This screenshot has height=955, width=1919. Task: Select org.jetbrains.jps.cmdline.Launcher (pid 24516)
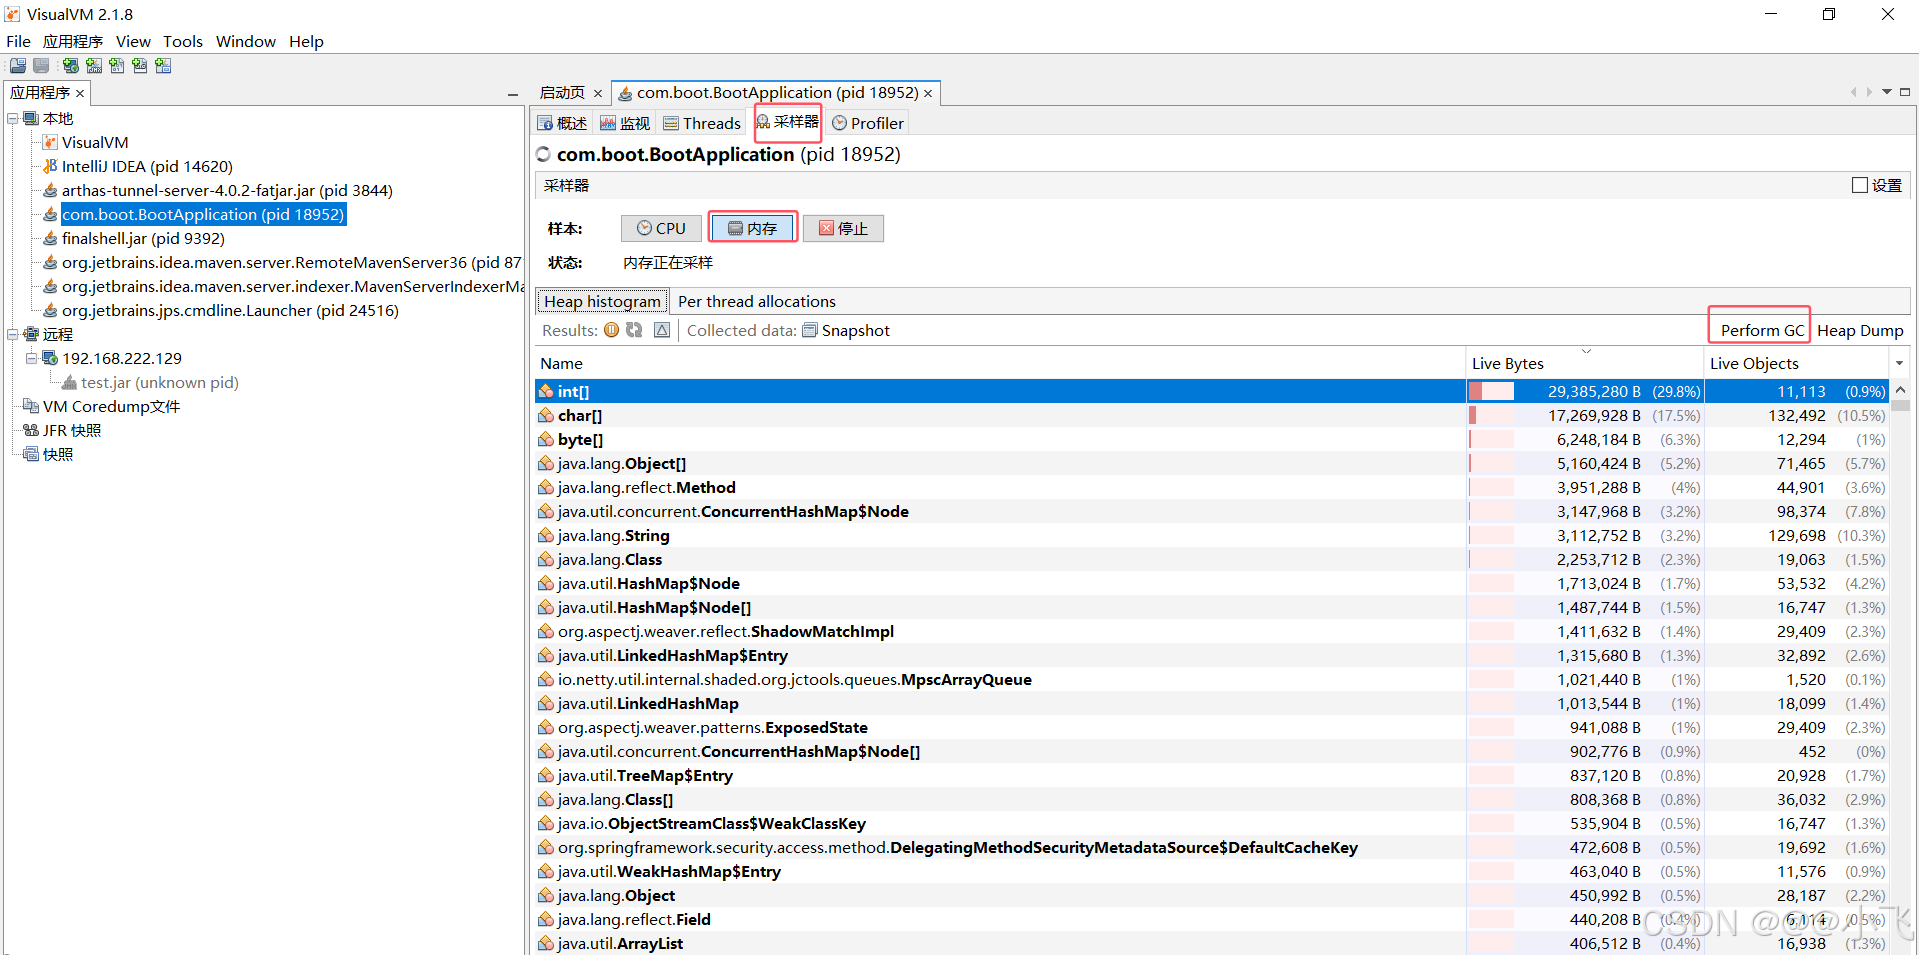[x=230, y=310]
